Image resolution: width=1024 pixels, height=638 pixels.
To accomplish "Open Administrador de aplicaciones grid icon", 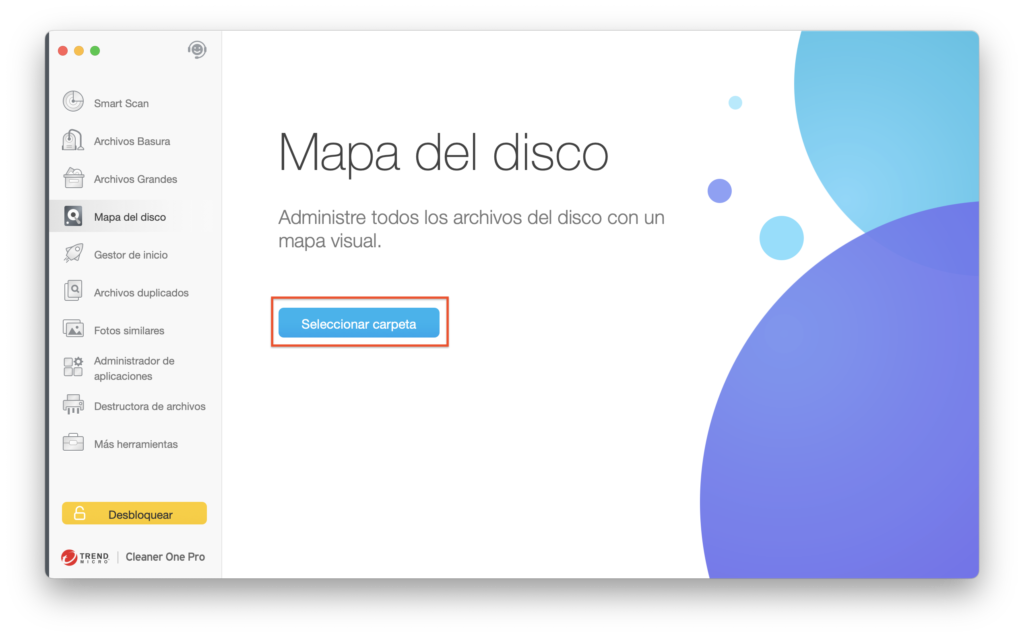I will pyautogui.click(x=73, y=367).
